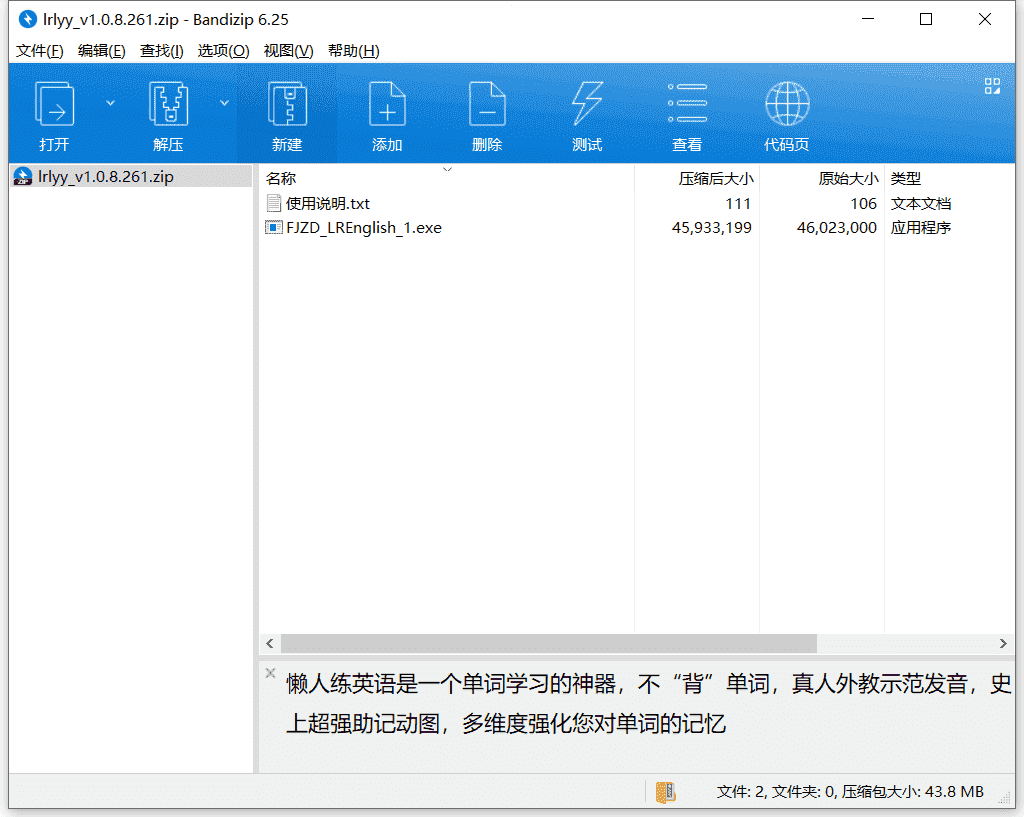The image size is (1024, 817).
Task: Close the archive comment panel with the X
Action: 270,673
